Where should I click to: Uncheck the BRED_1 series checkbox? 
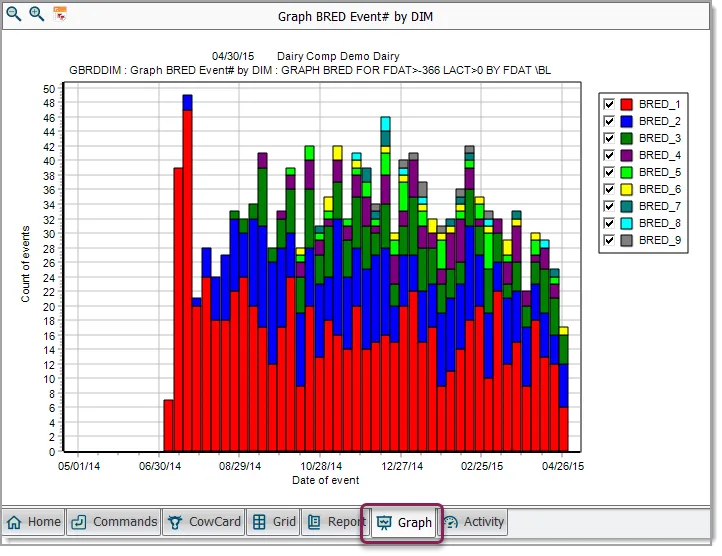609,104
